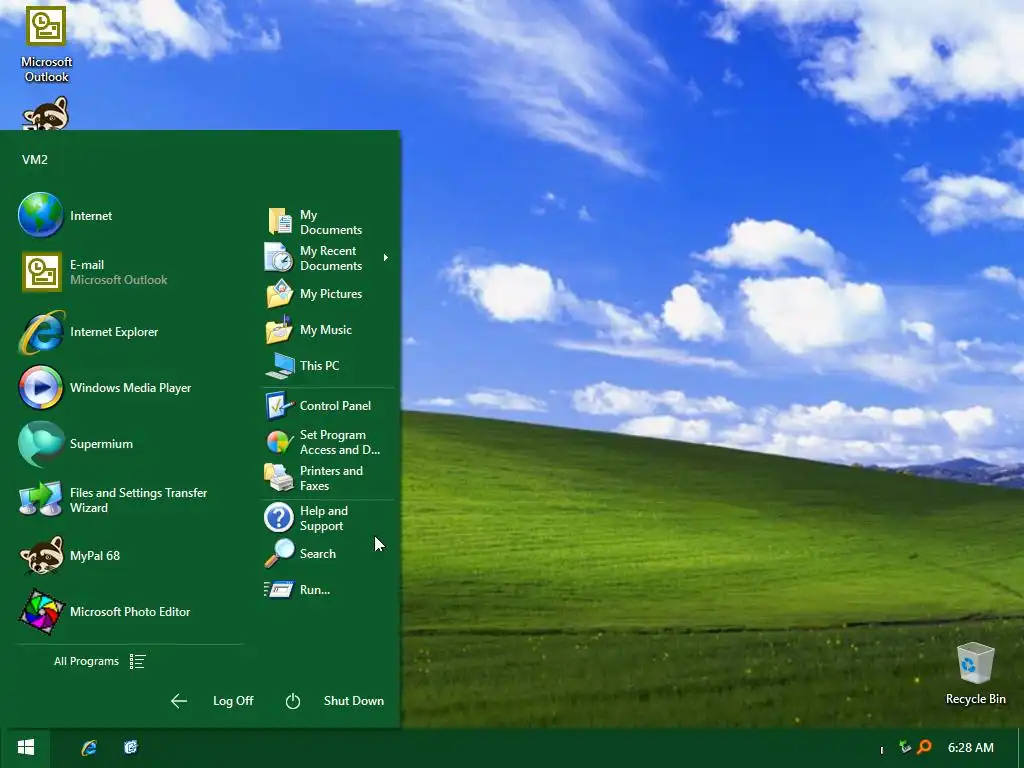
Task: Open Recycle Bin on the desktop
Action: (x=976, y=673)
